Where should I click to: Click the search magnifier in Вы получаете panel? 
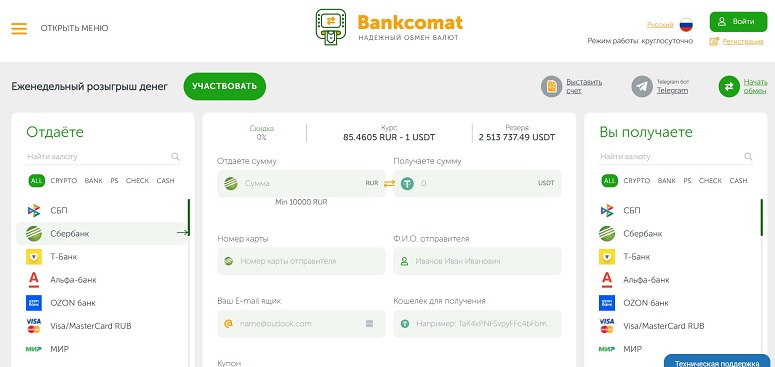748,157
